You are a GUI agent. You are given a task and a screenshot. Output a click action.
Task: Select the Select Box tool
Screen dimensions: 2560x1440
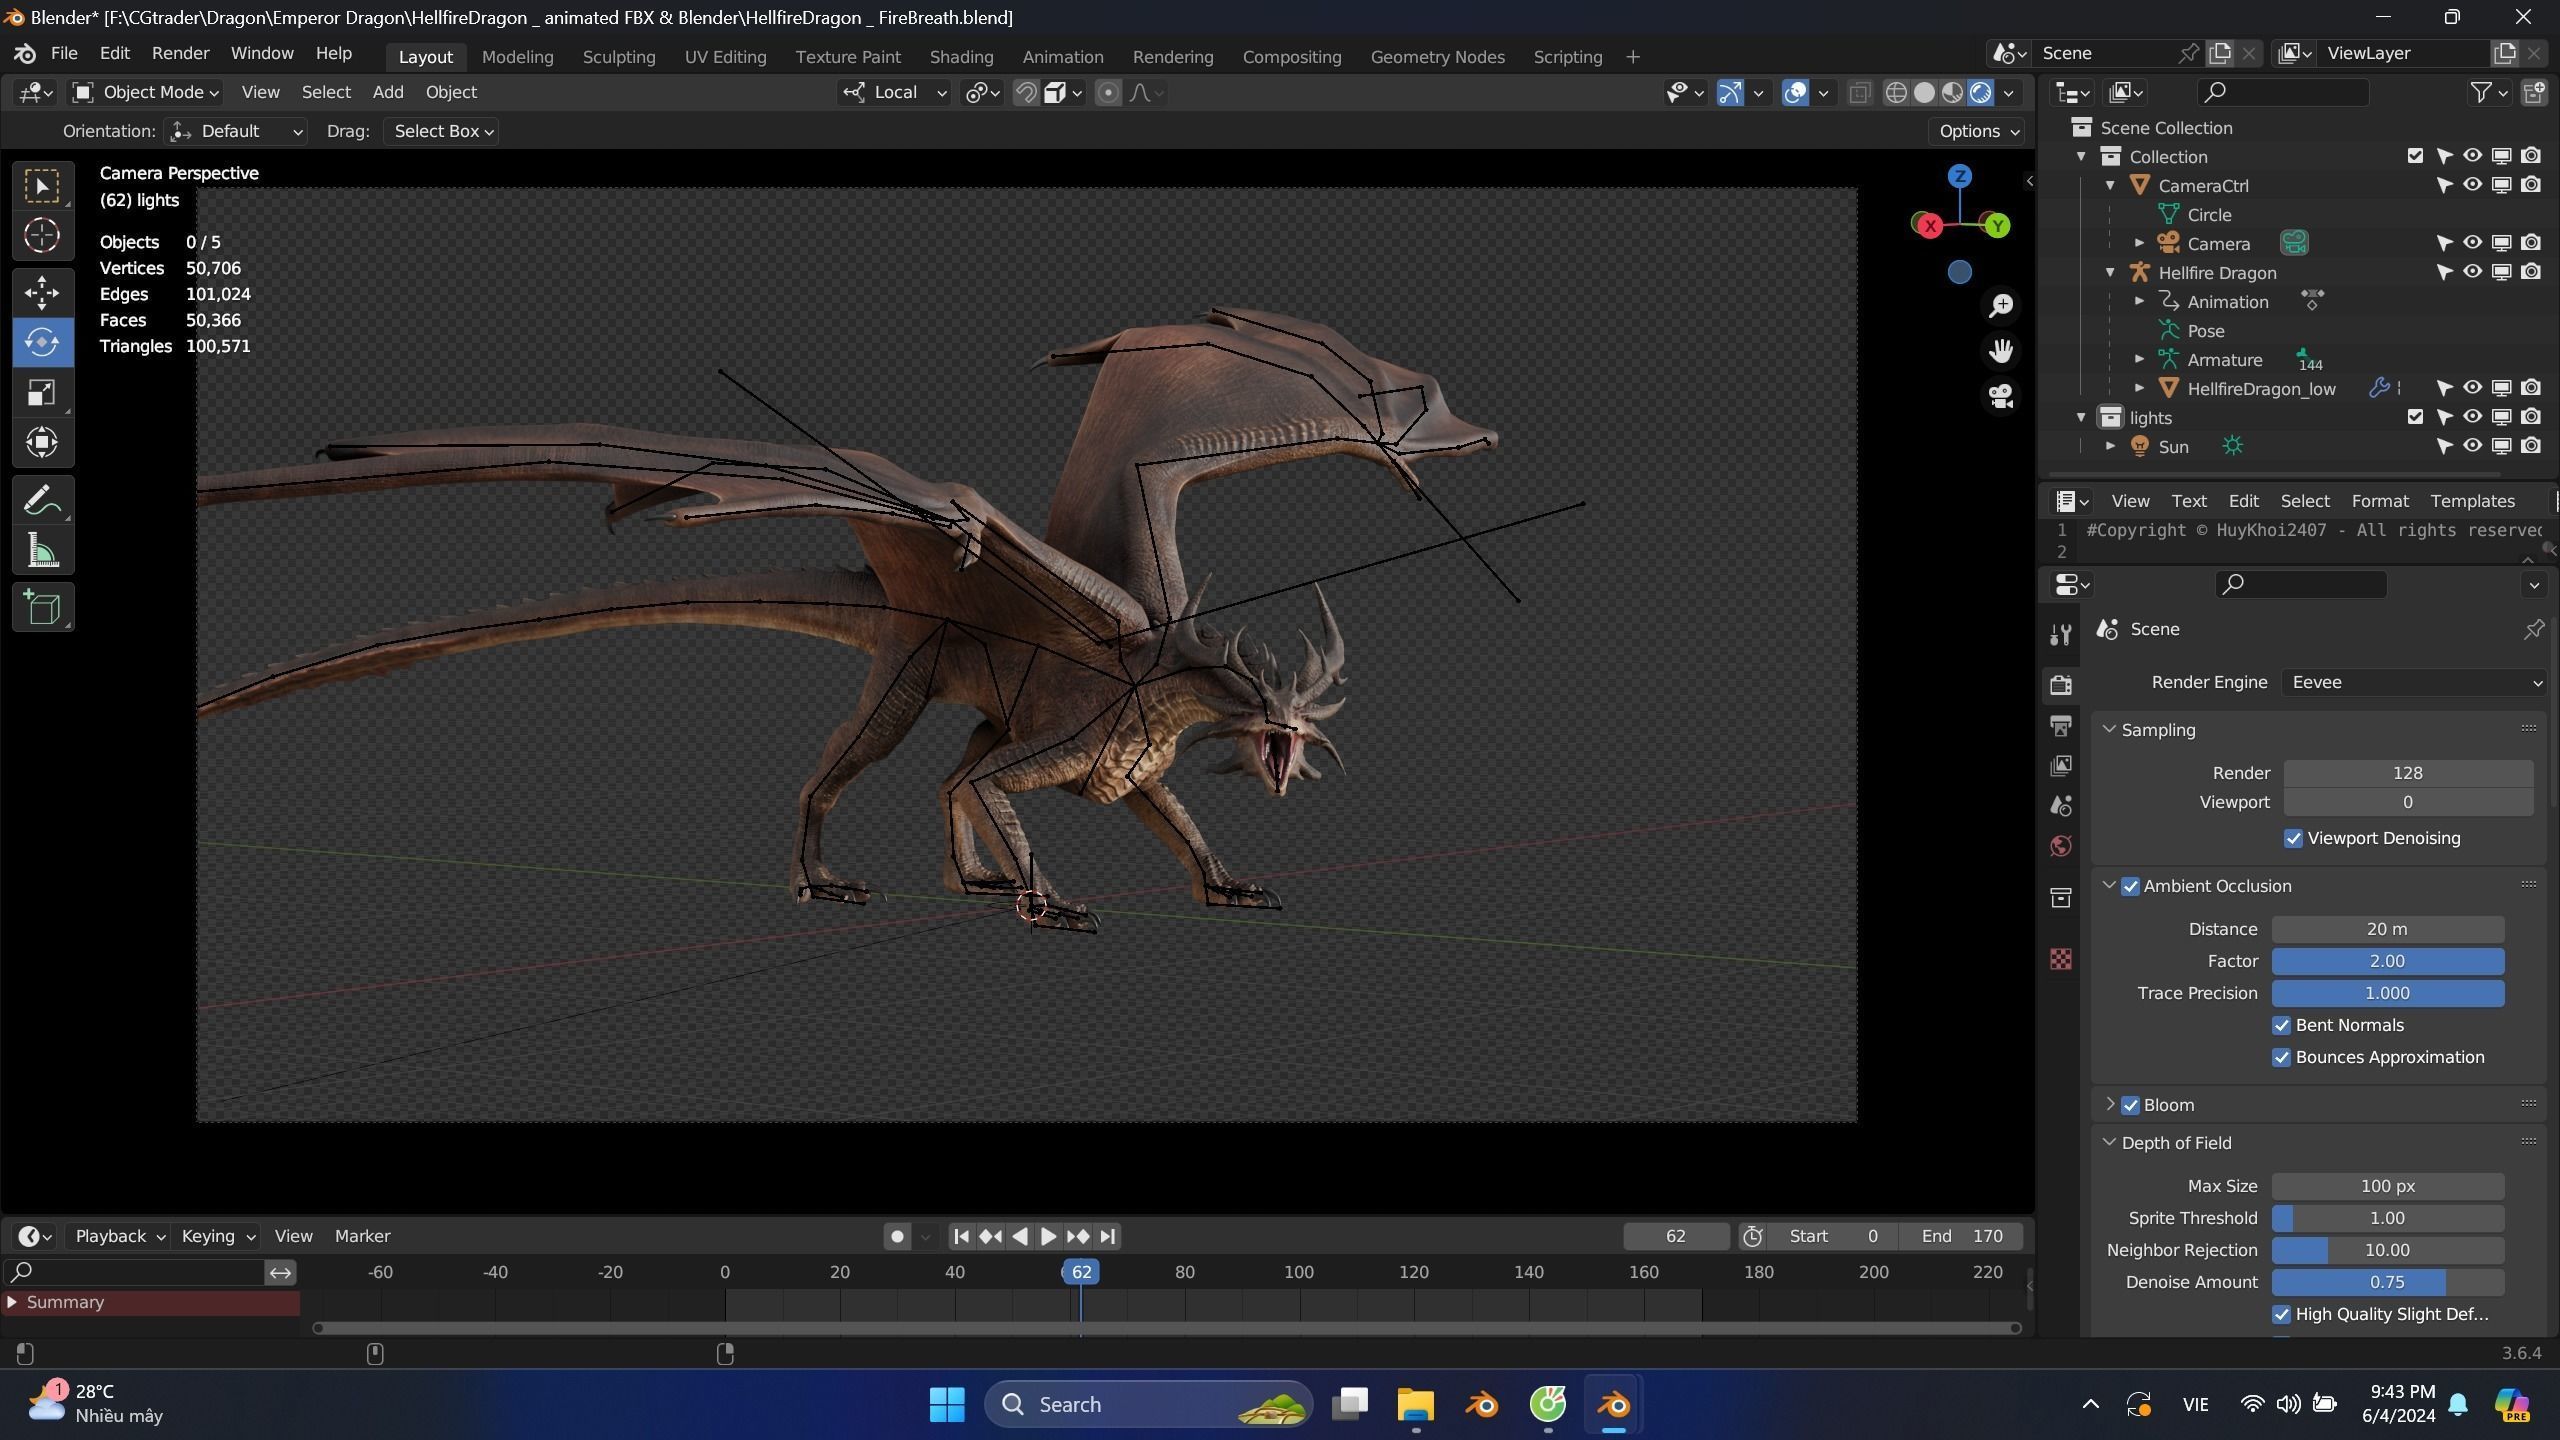42,186
